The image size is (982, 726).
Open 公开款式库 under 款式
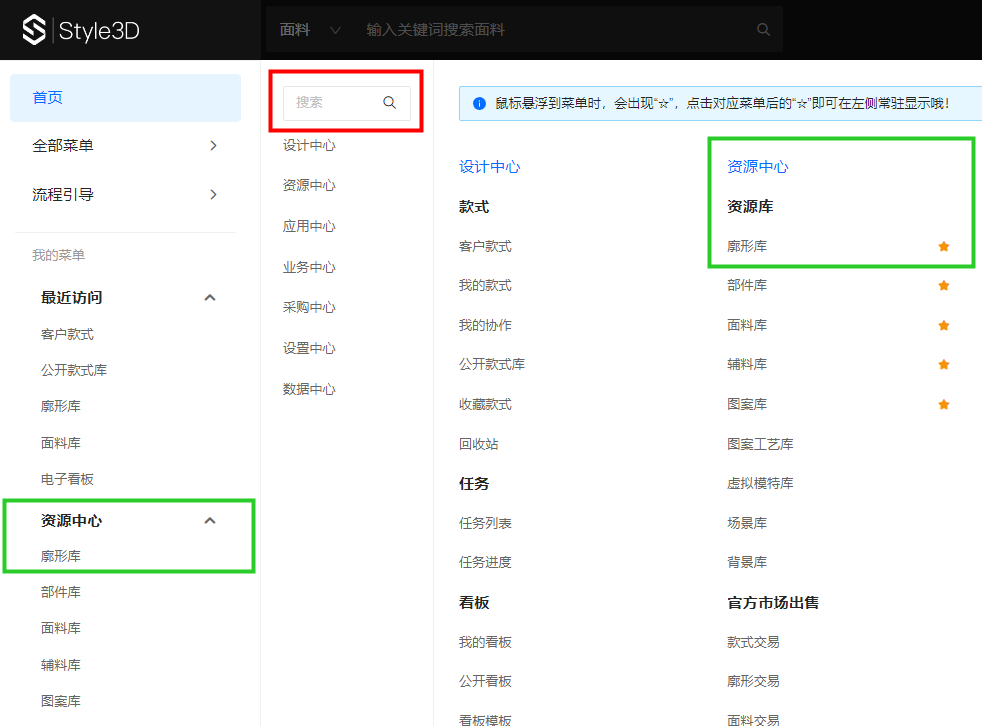[x=492, y=365]
